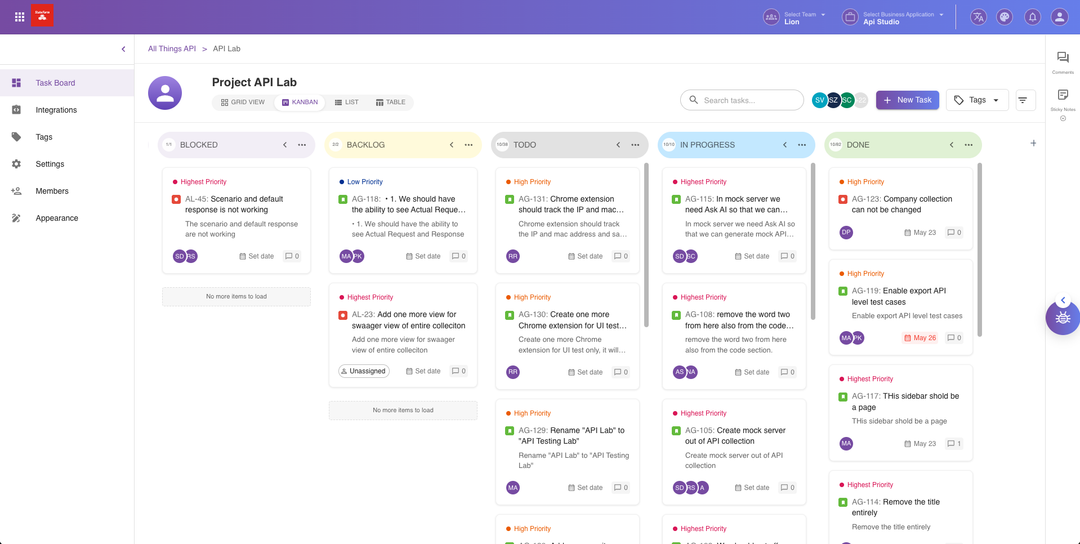Open Sticky Notes from right sidebar
The height and width of the screenshot is (544, 1080).
click(x=1062, y=96)
